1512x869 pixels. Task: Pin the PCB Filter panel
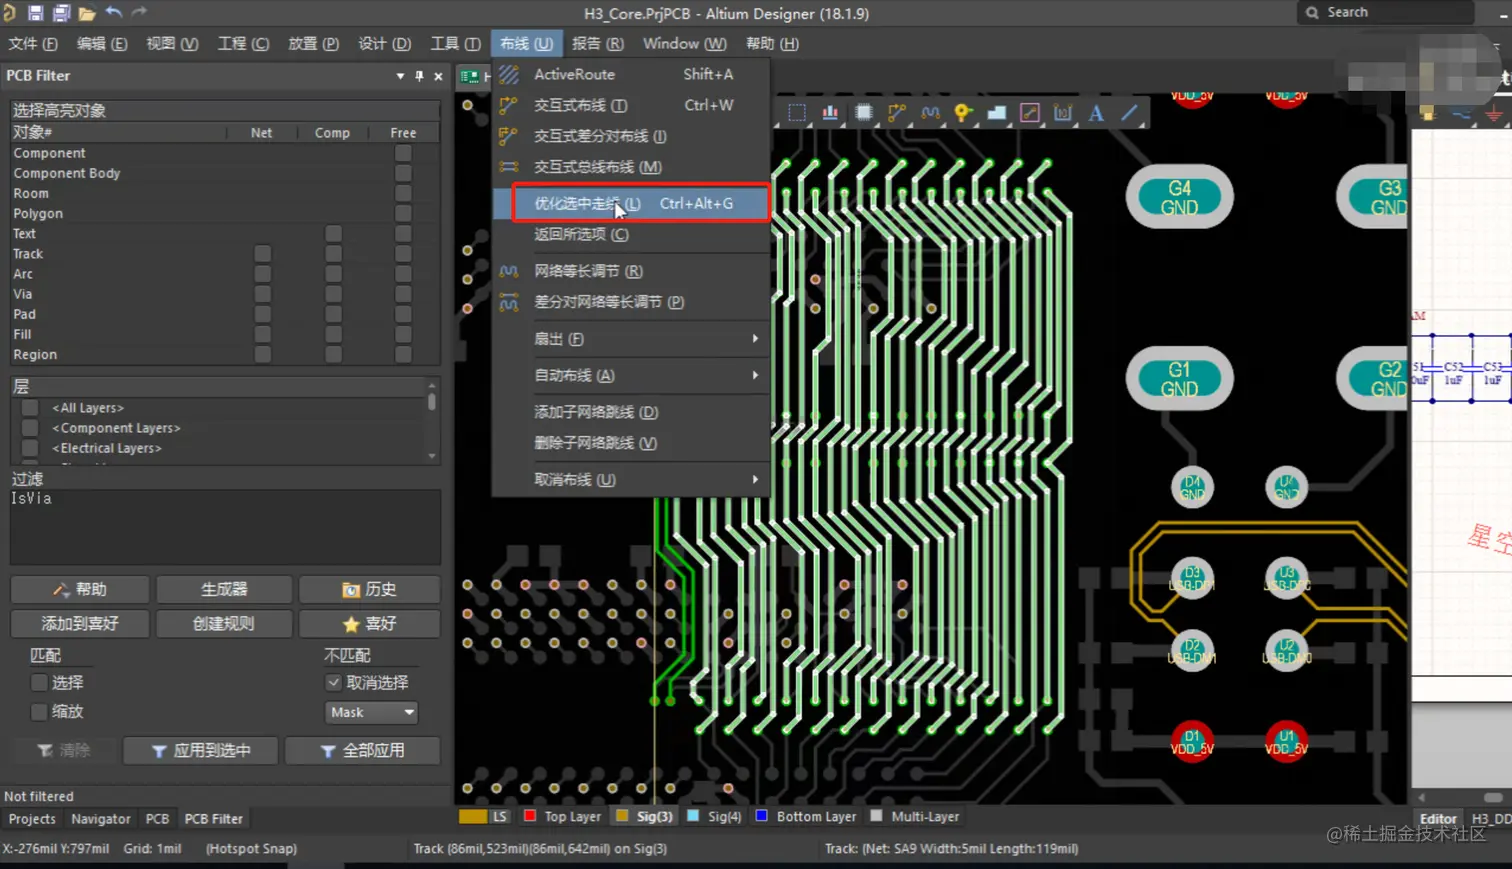419,76
